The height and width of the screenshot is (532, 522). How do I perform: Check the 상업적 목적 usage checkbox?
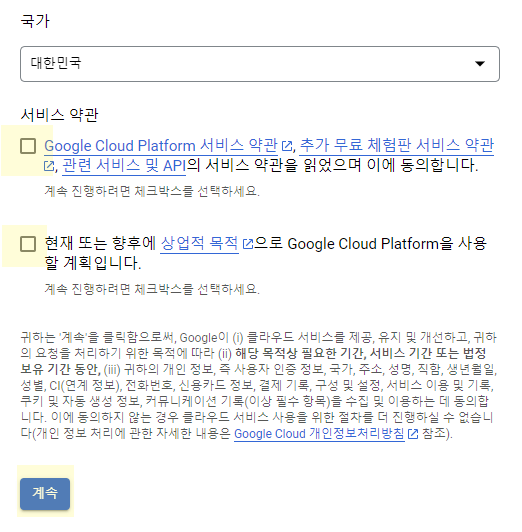tap(28, 244)
